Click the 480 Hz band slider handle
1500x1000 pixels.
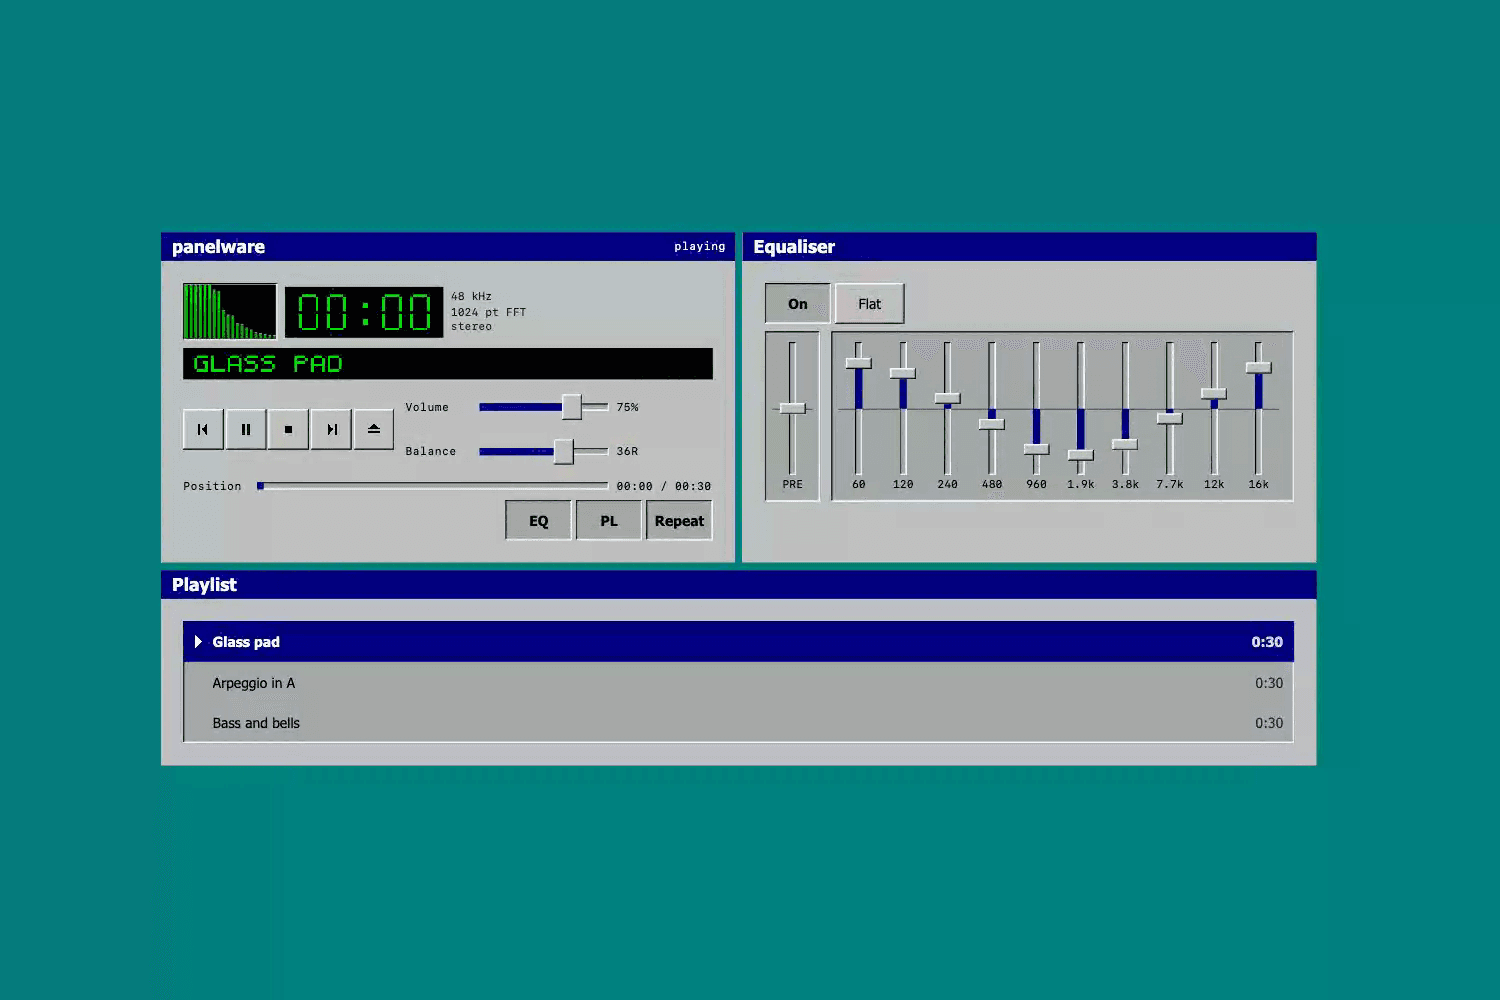tap(992, 424)
